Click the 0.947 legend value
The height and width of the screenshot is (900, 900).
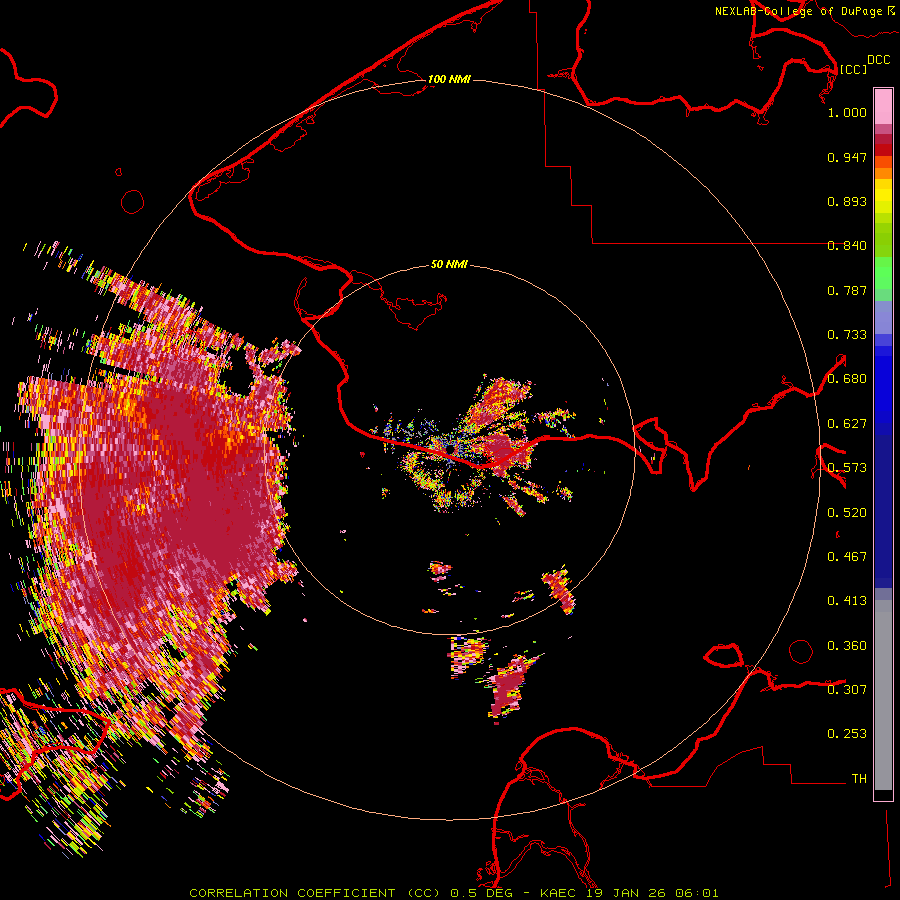[847, 157]
